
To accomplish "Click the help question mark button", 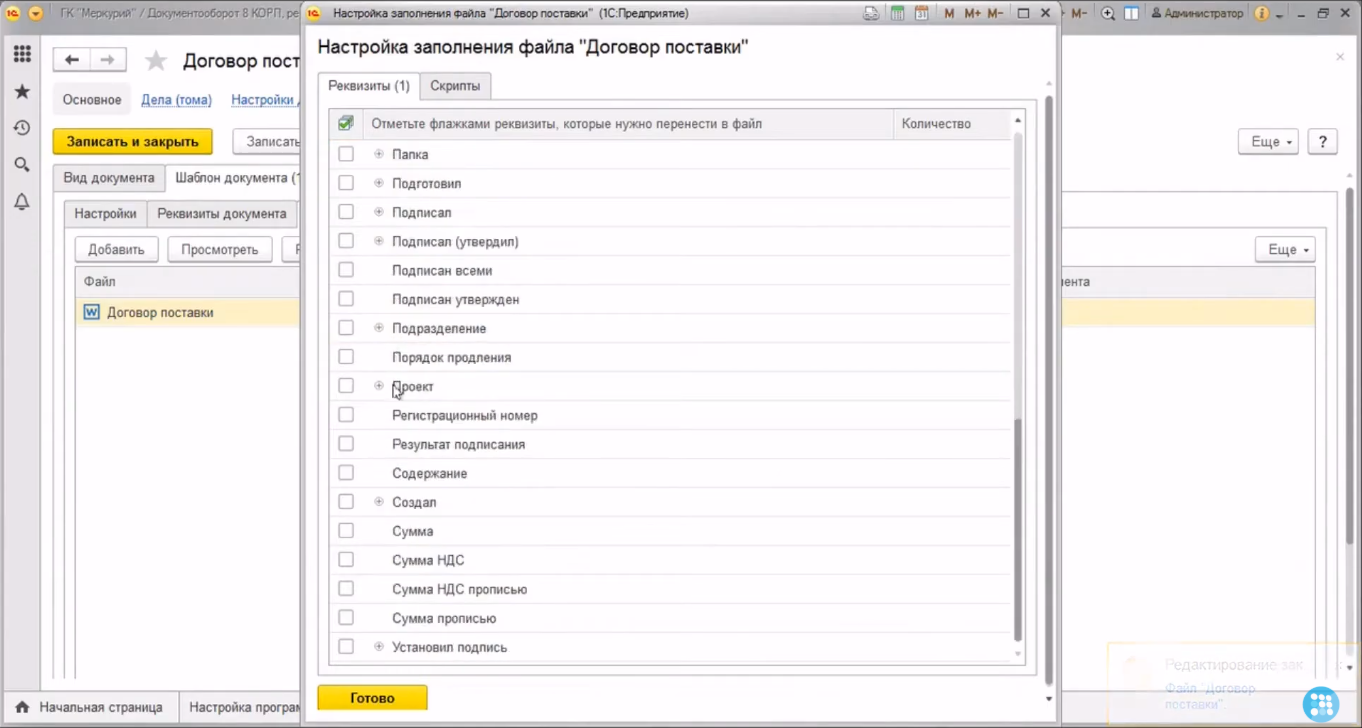I will point(1322,142).
